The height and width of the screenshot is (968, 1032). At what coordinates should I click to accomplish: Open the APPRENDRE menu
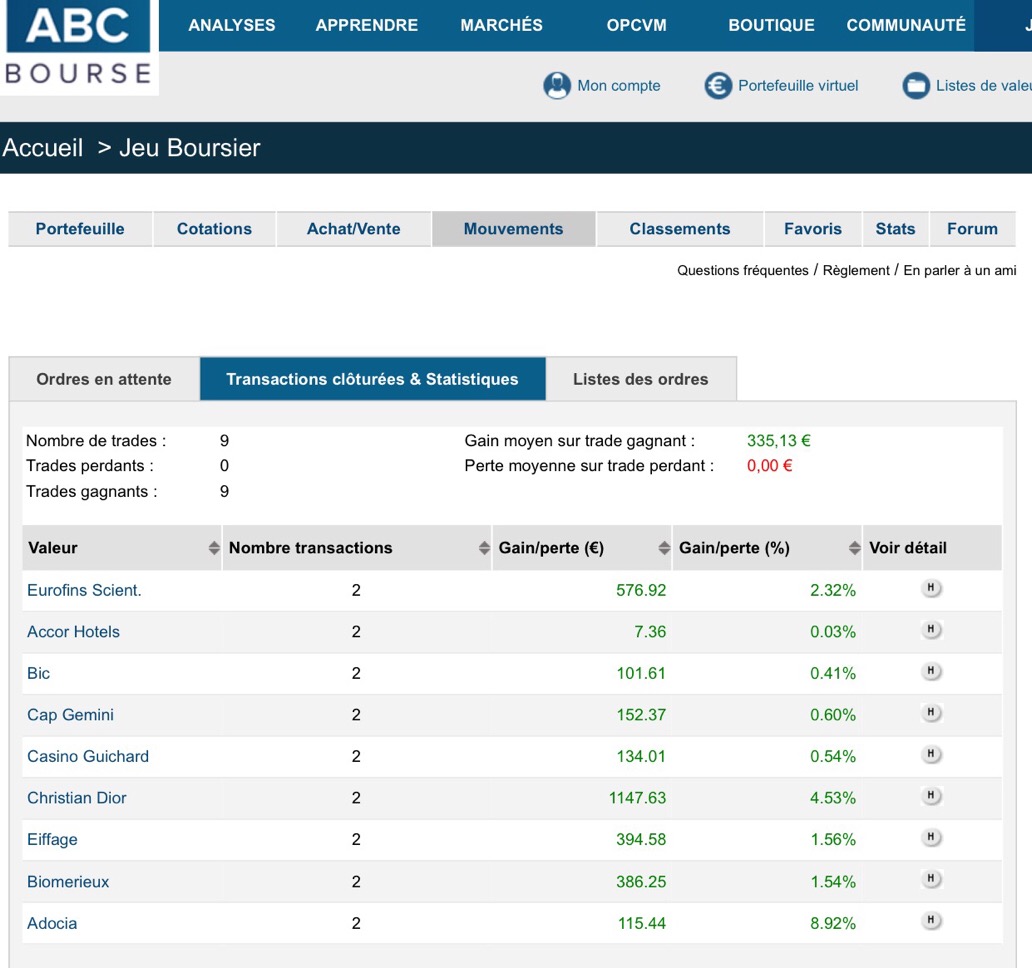point(367,25)
